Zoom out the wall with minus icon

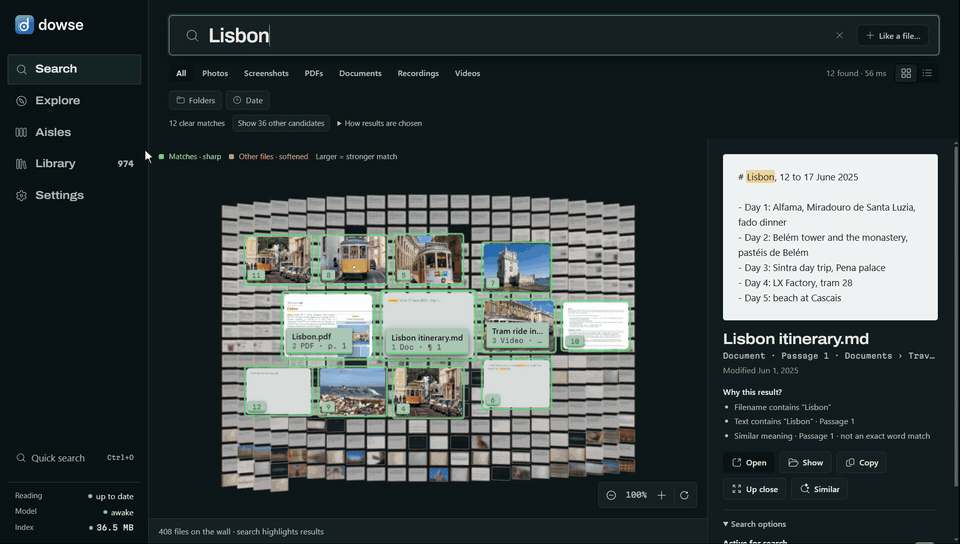coord(611,495)
